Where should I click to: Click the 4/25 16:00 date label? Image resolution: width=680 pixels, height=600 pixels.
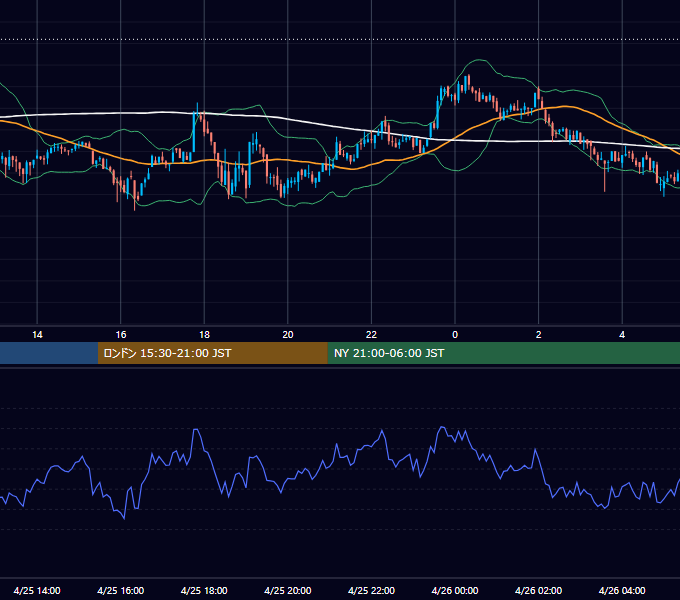click(121, 590)
